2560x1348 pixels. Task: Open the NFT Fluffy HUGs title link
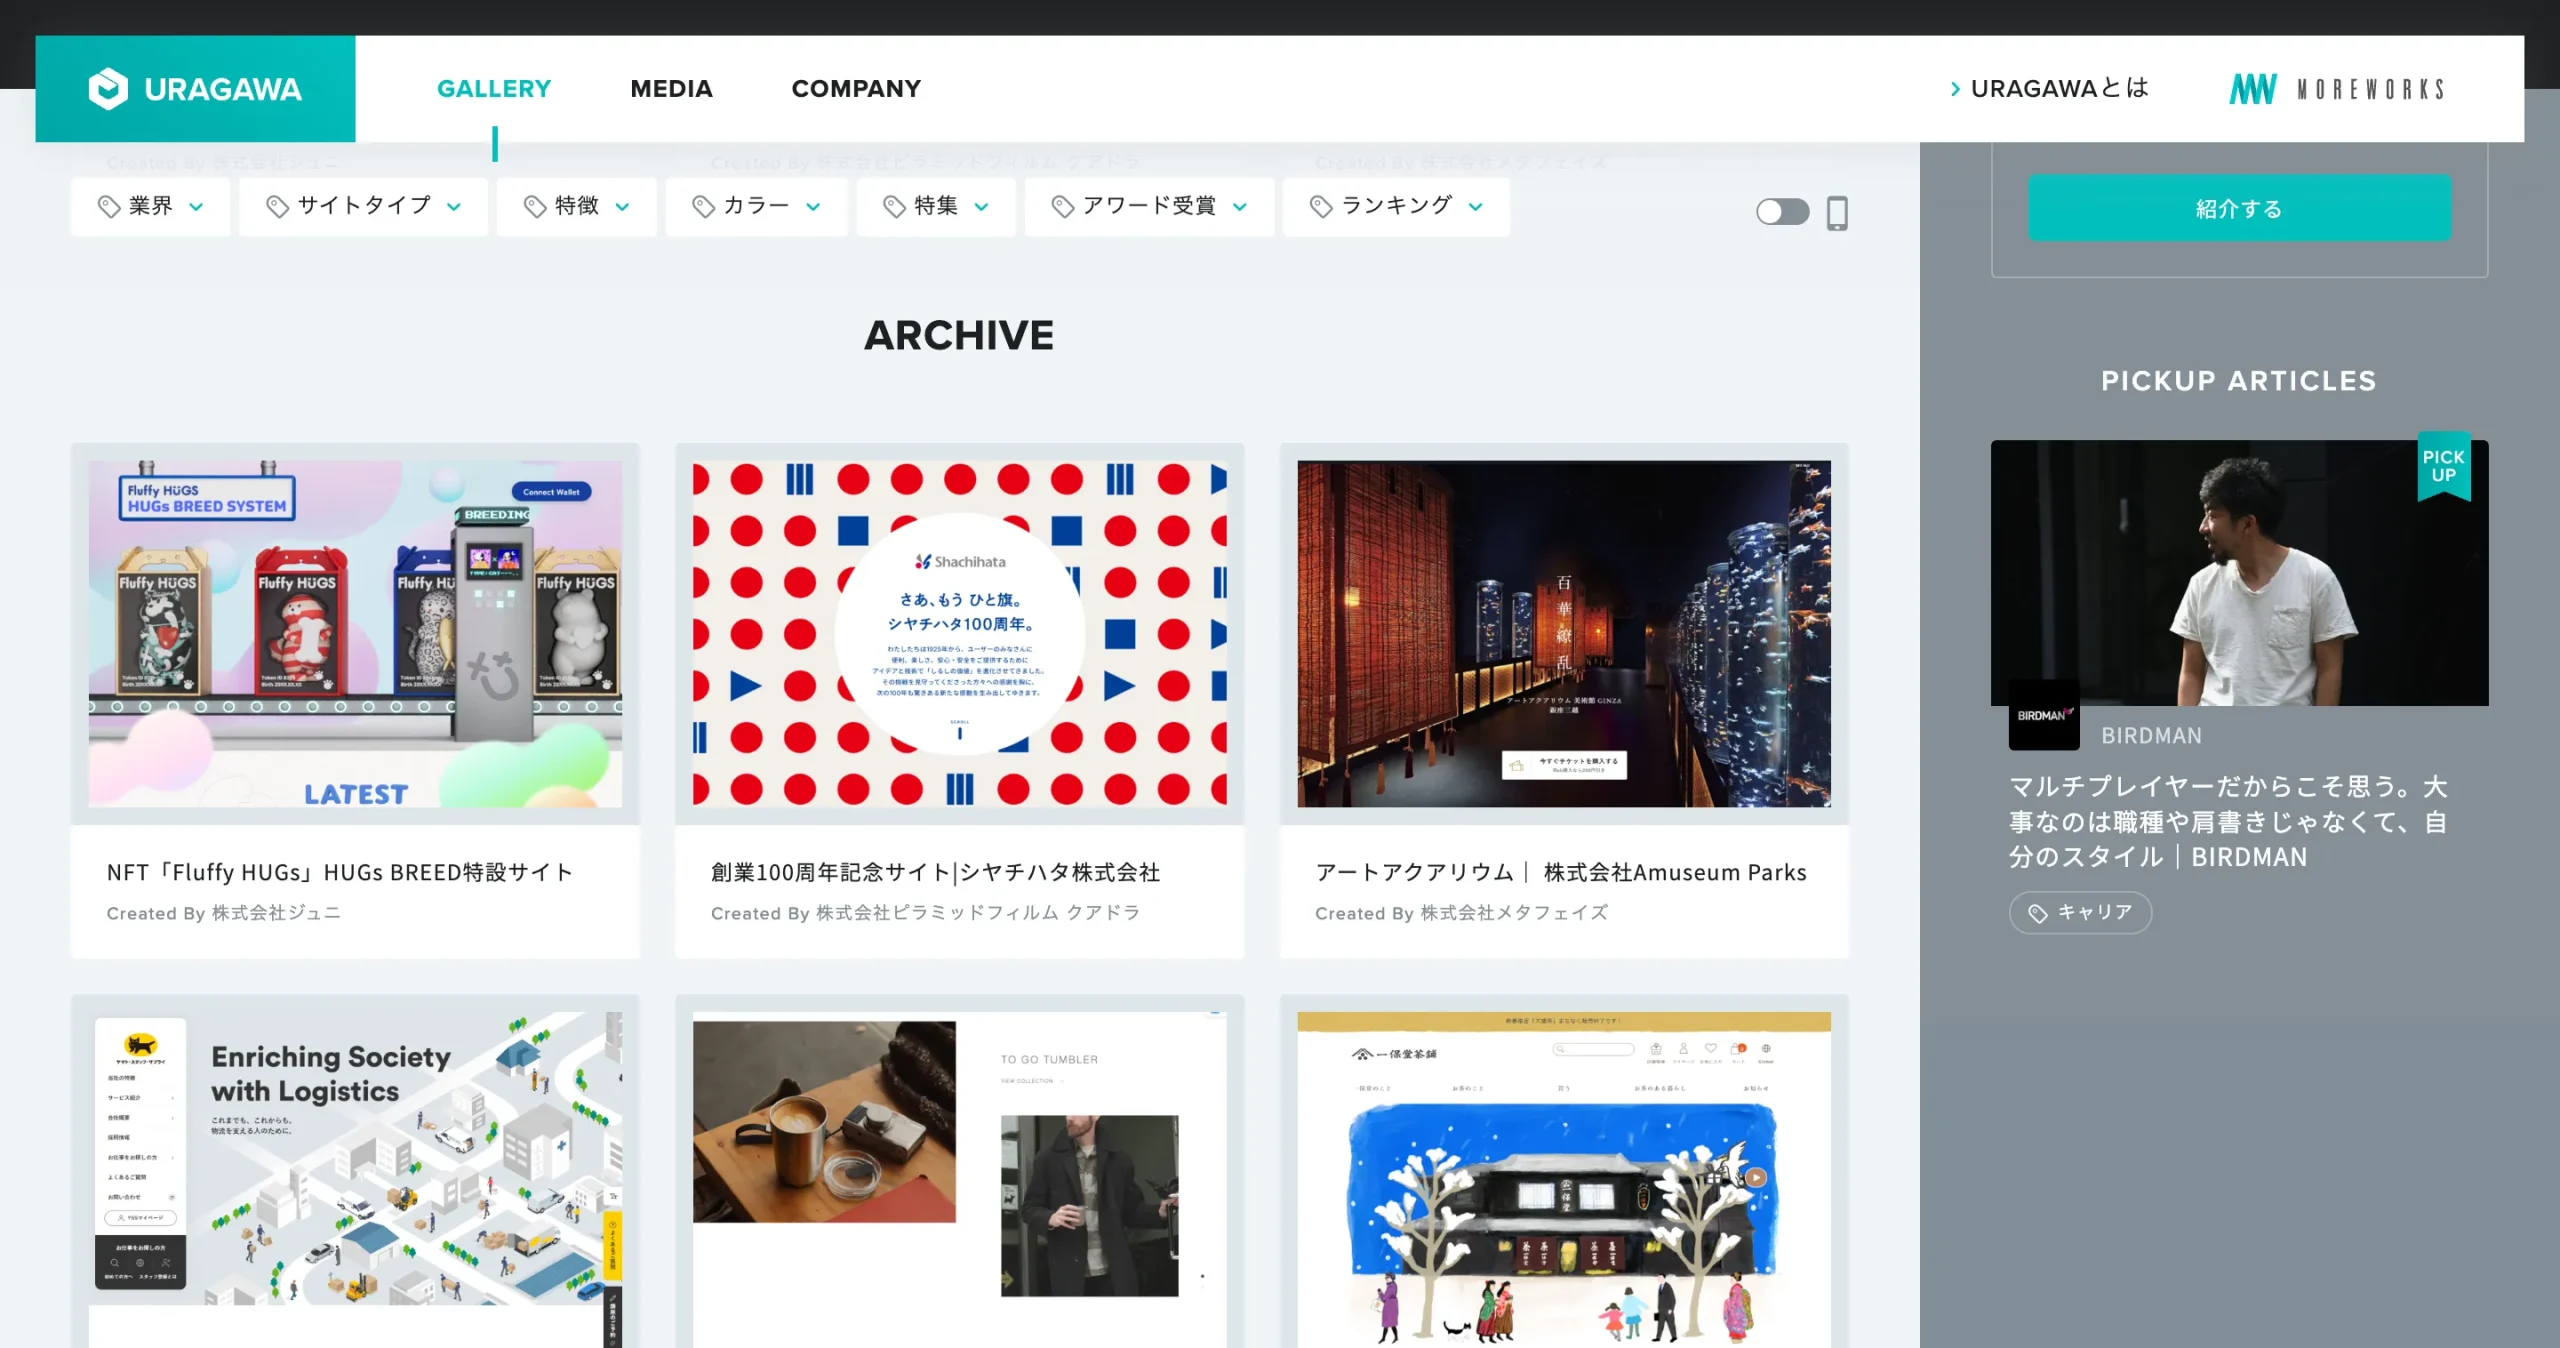click(340, 872)
